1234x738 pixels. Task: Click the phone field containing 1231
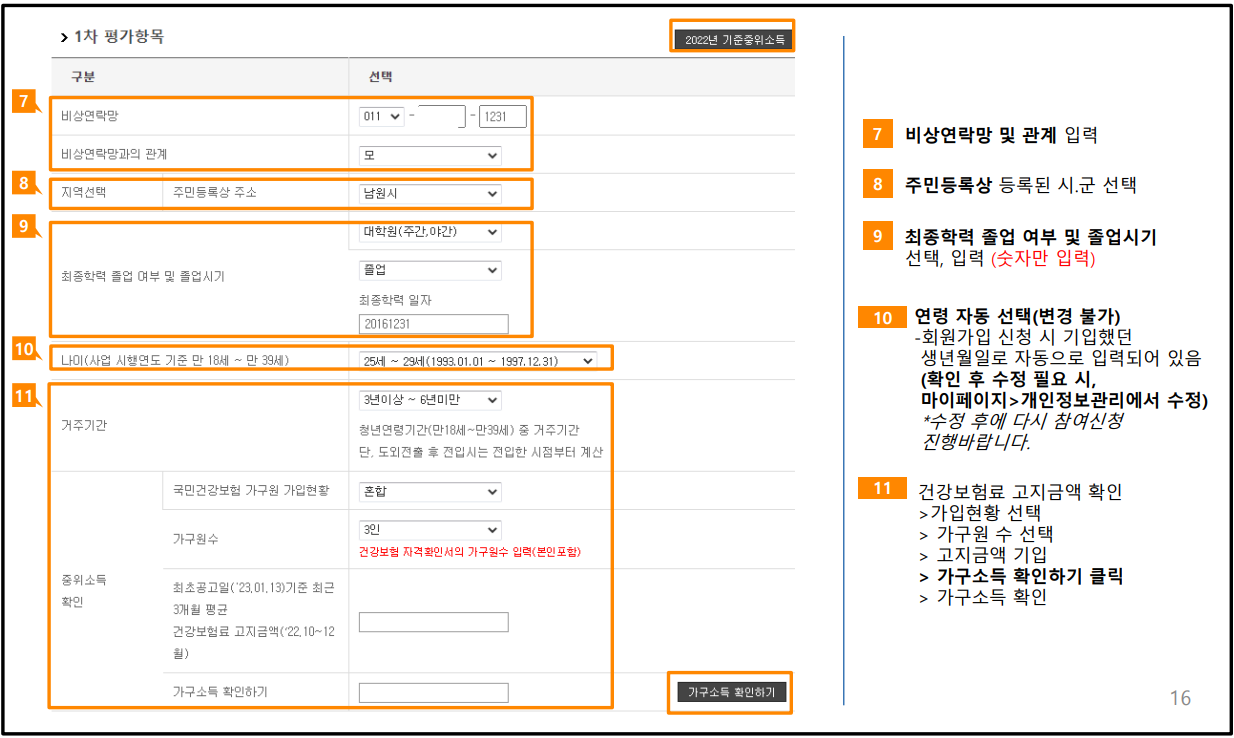tap(502, 115)
